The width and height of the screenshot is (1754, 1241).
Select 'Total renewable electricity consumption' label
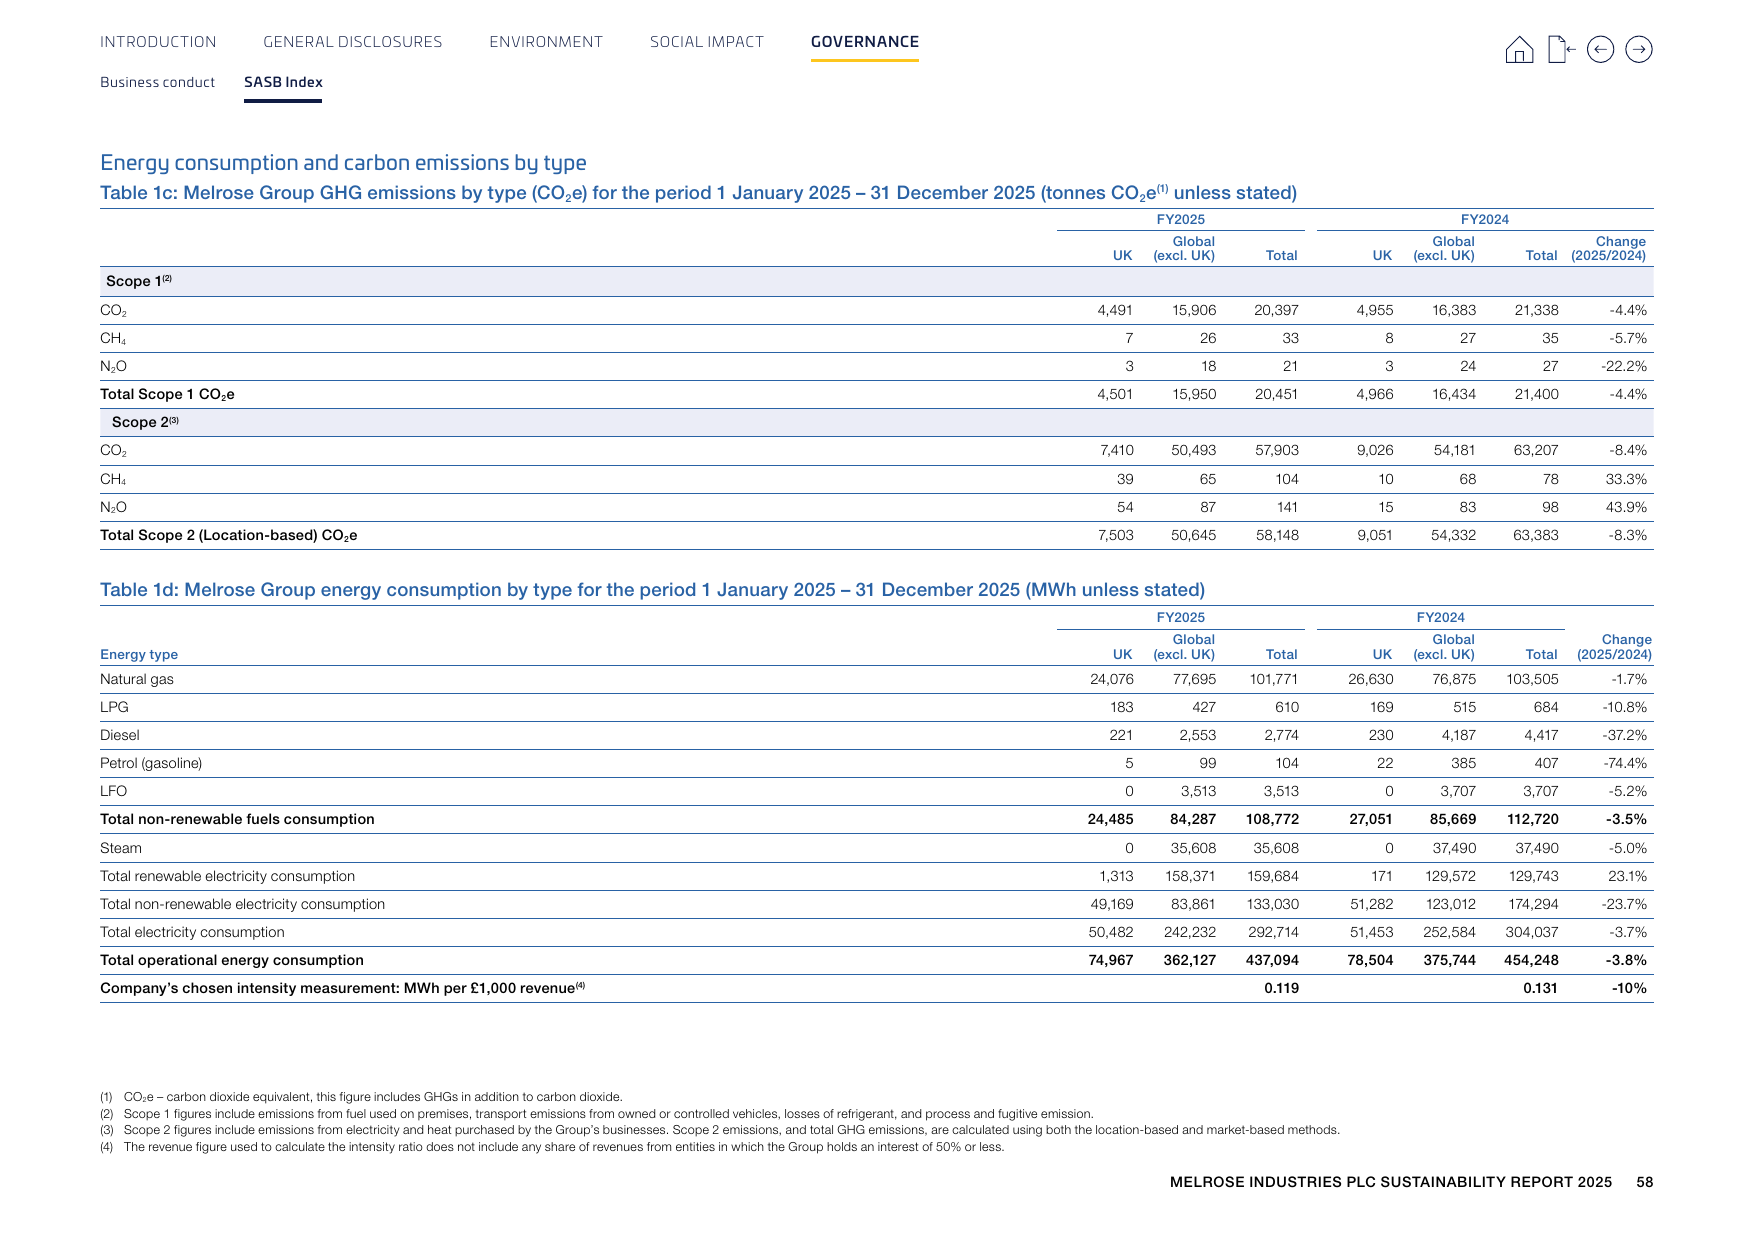point(227,876)
